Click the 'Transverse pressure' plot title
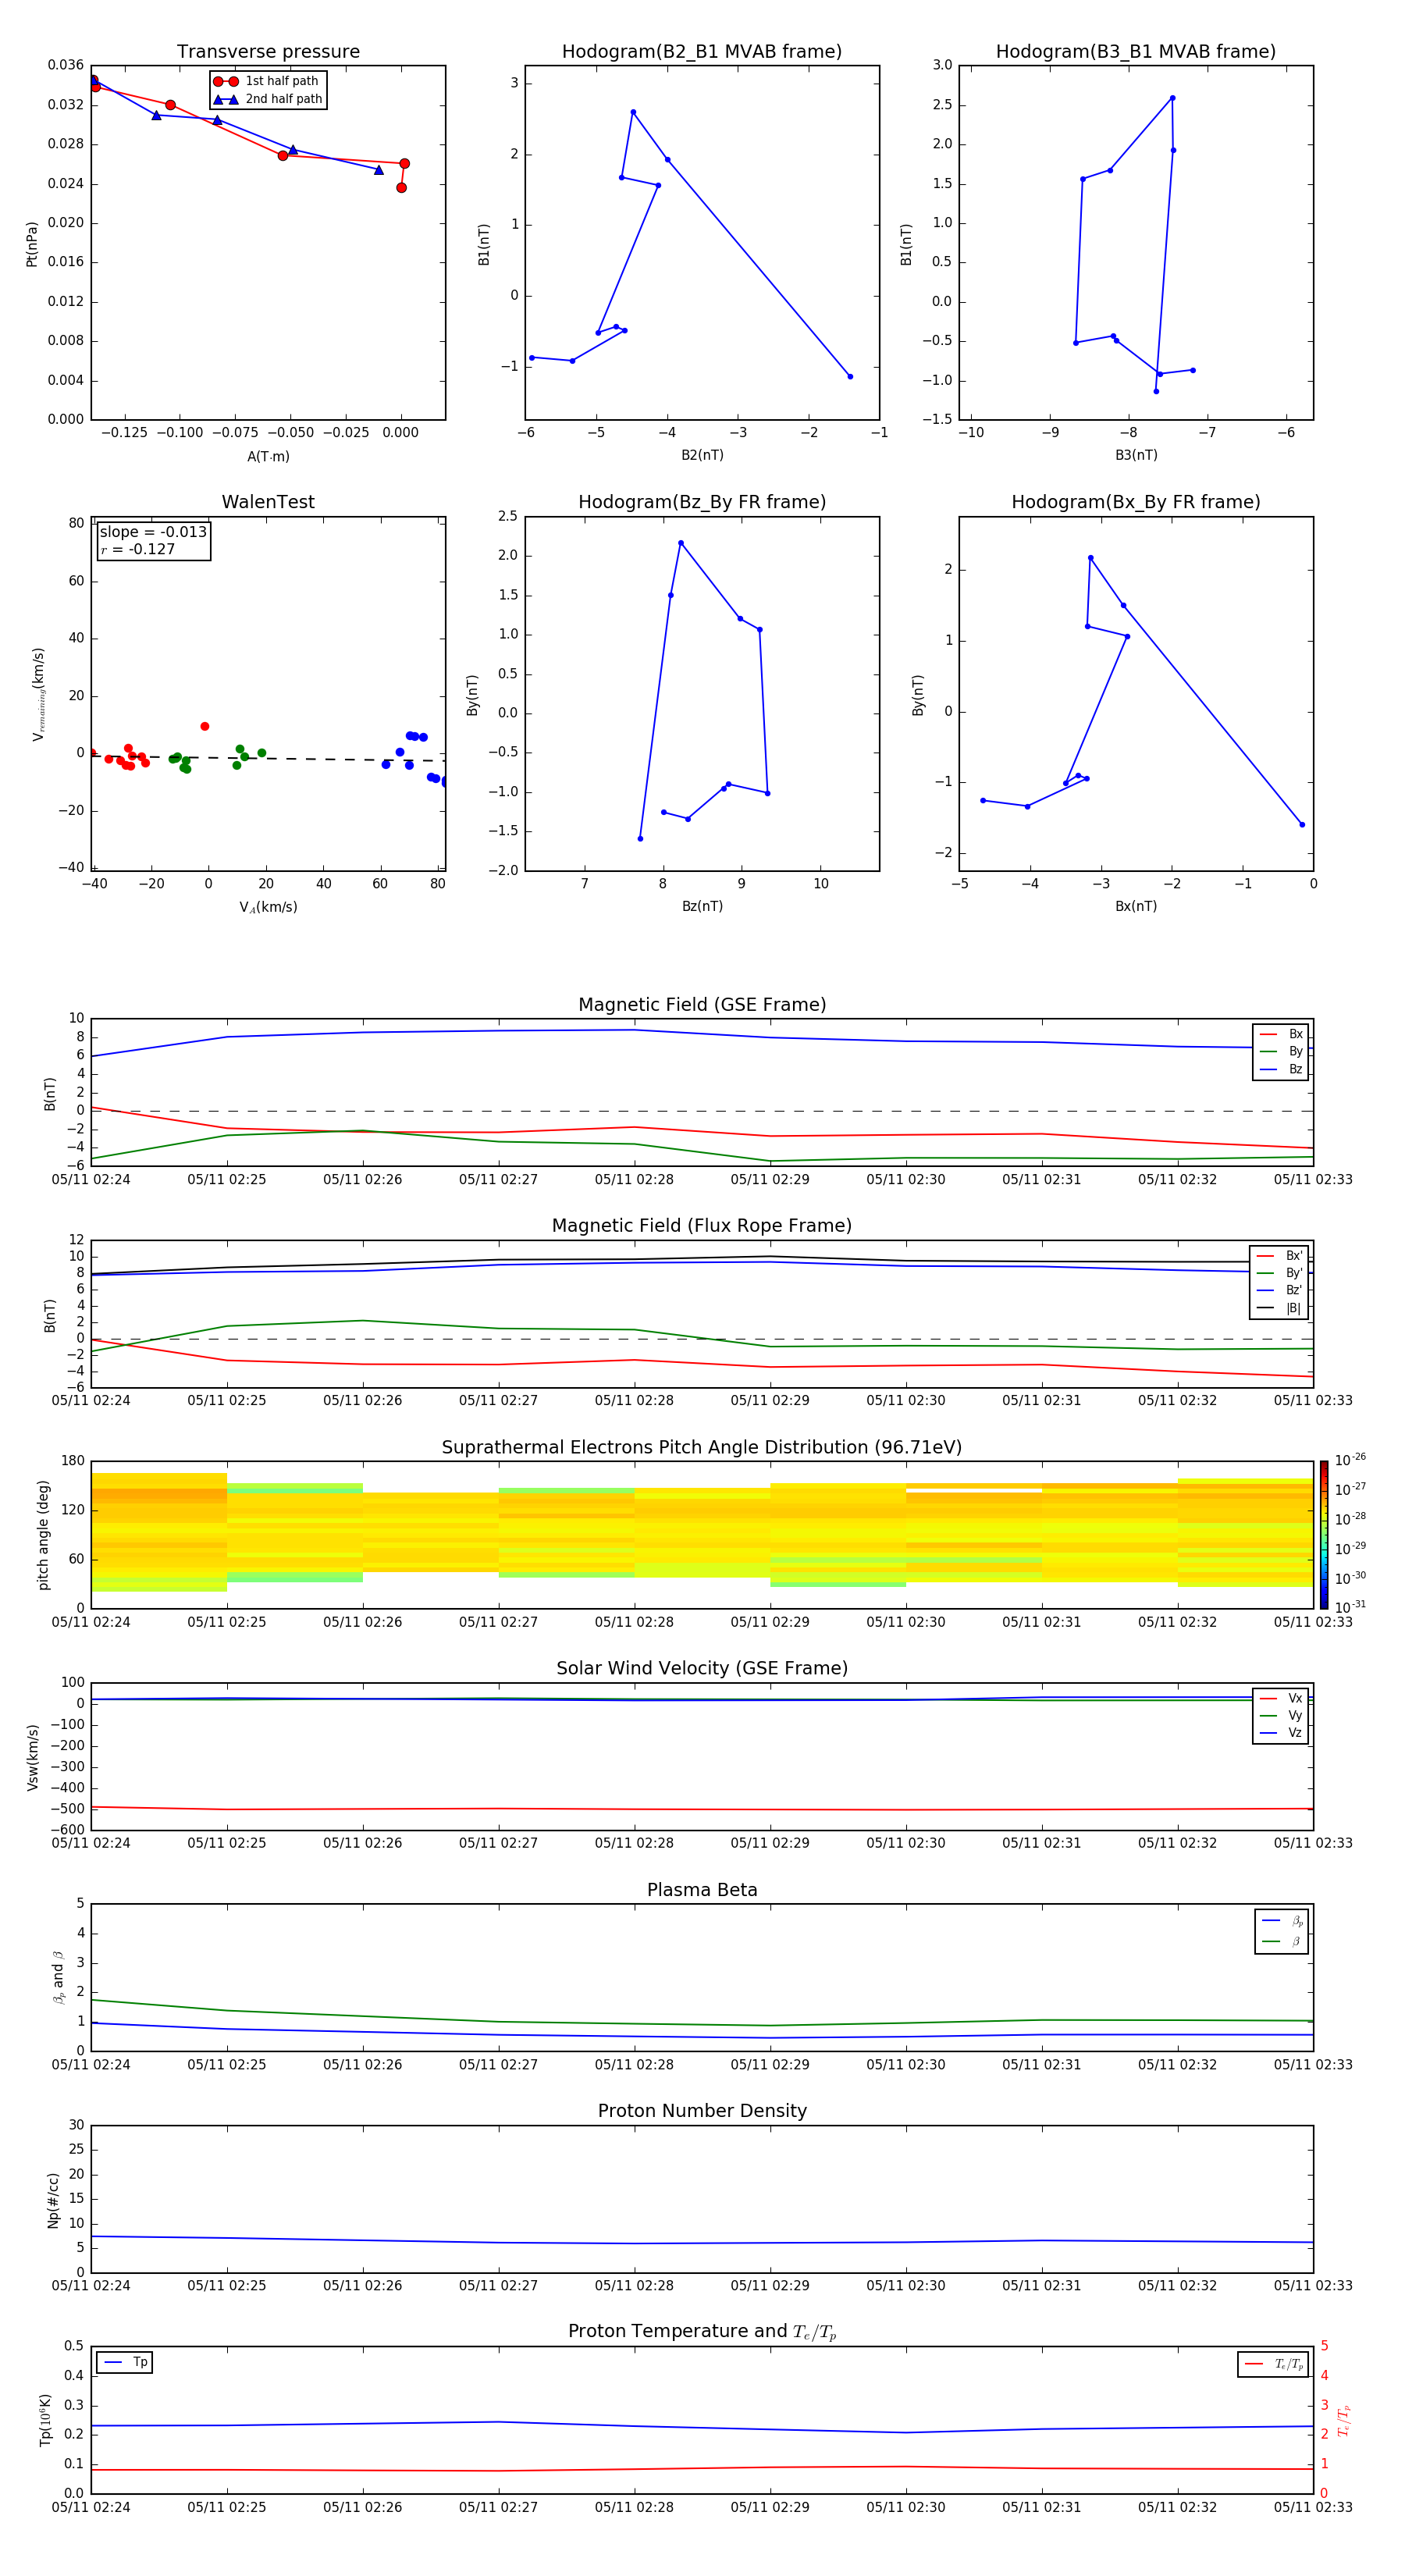 click(x=268, y=52)
